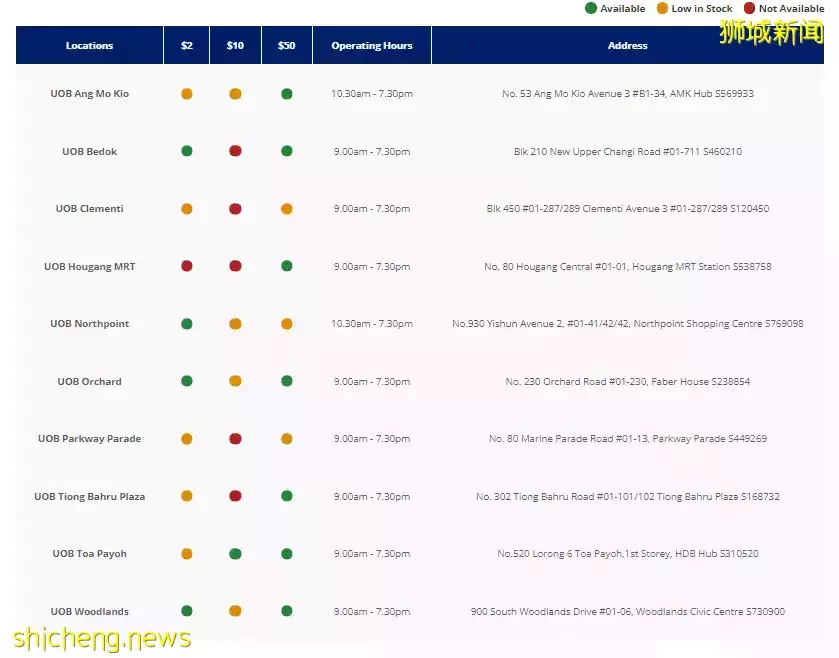Click the red $10 dot for UOB Bedok

(235, 151)
